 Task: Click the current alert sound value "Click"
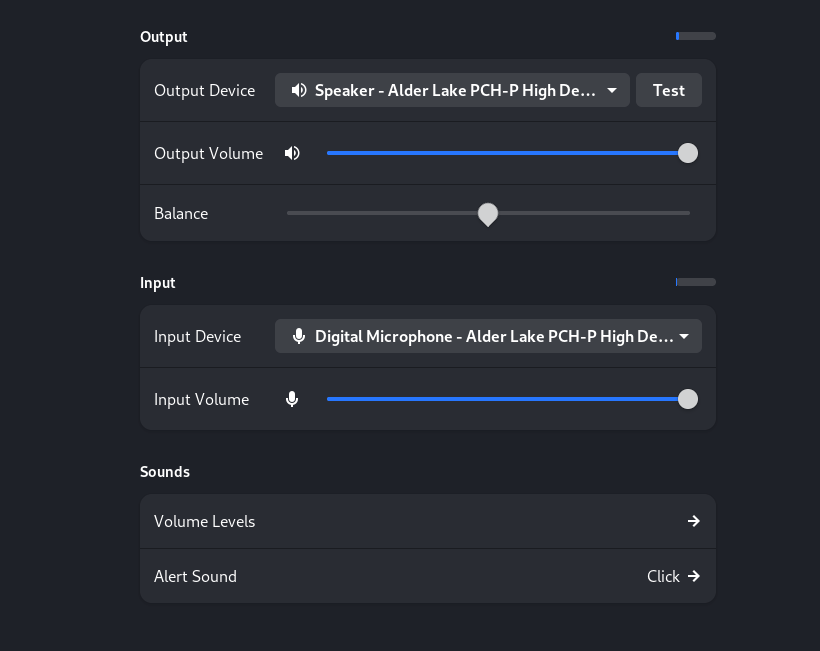point(663,576)
